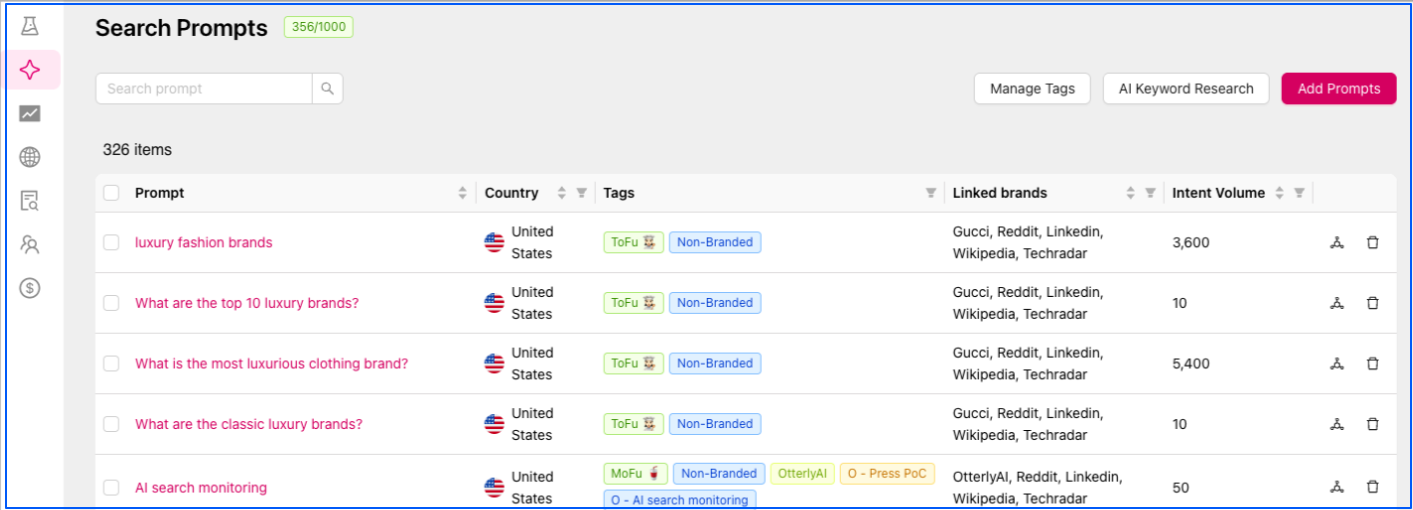Open the AI search monitoring prompt link
Image resolution: width=1413 pixels, height=510 pixels.
[x=201, y=488]
